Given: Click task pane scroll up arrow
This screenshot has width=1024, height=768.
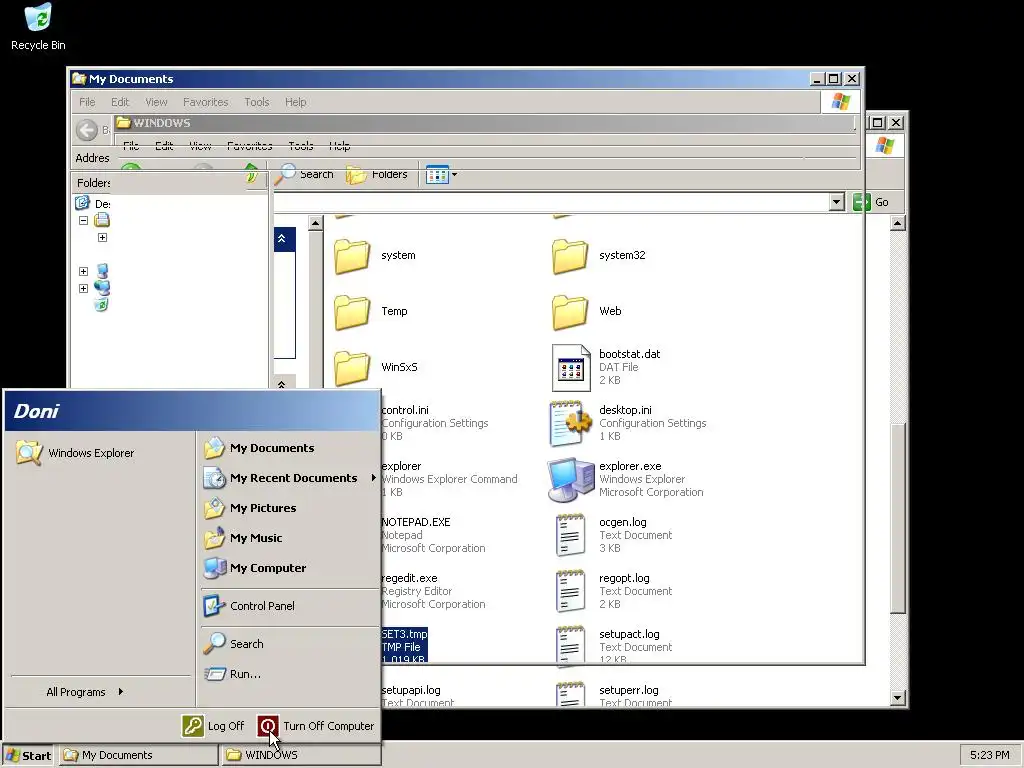Looking at the screenshot, I should coord(315,224).
